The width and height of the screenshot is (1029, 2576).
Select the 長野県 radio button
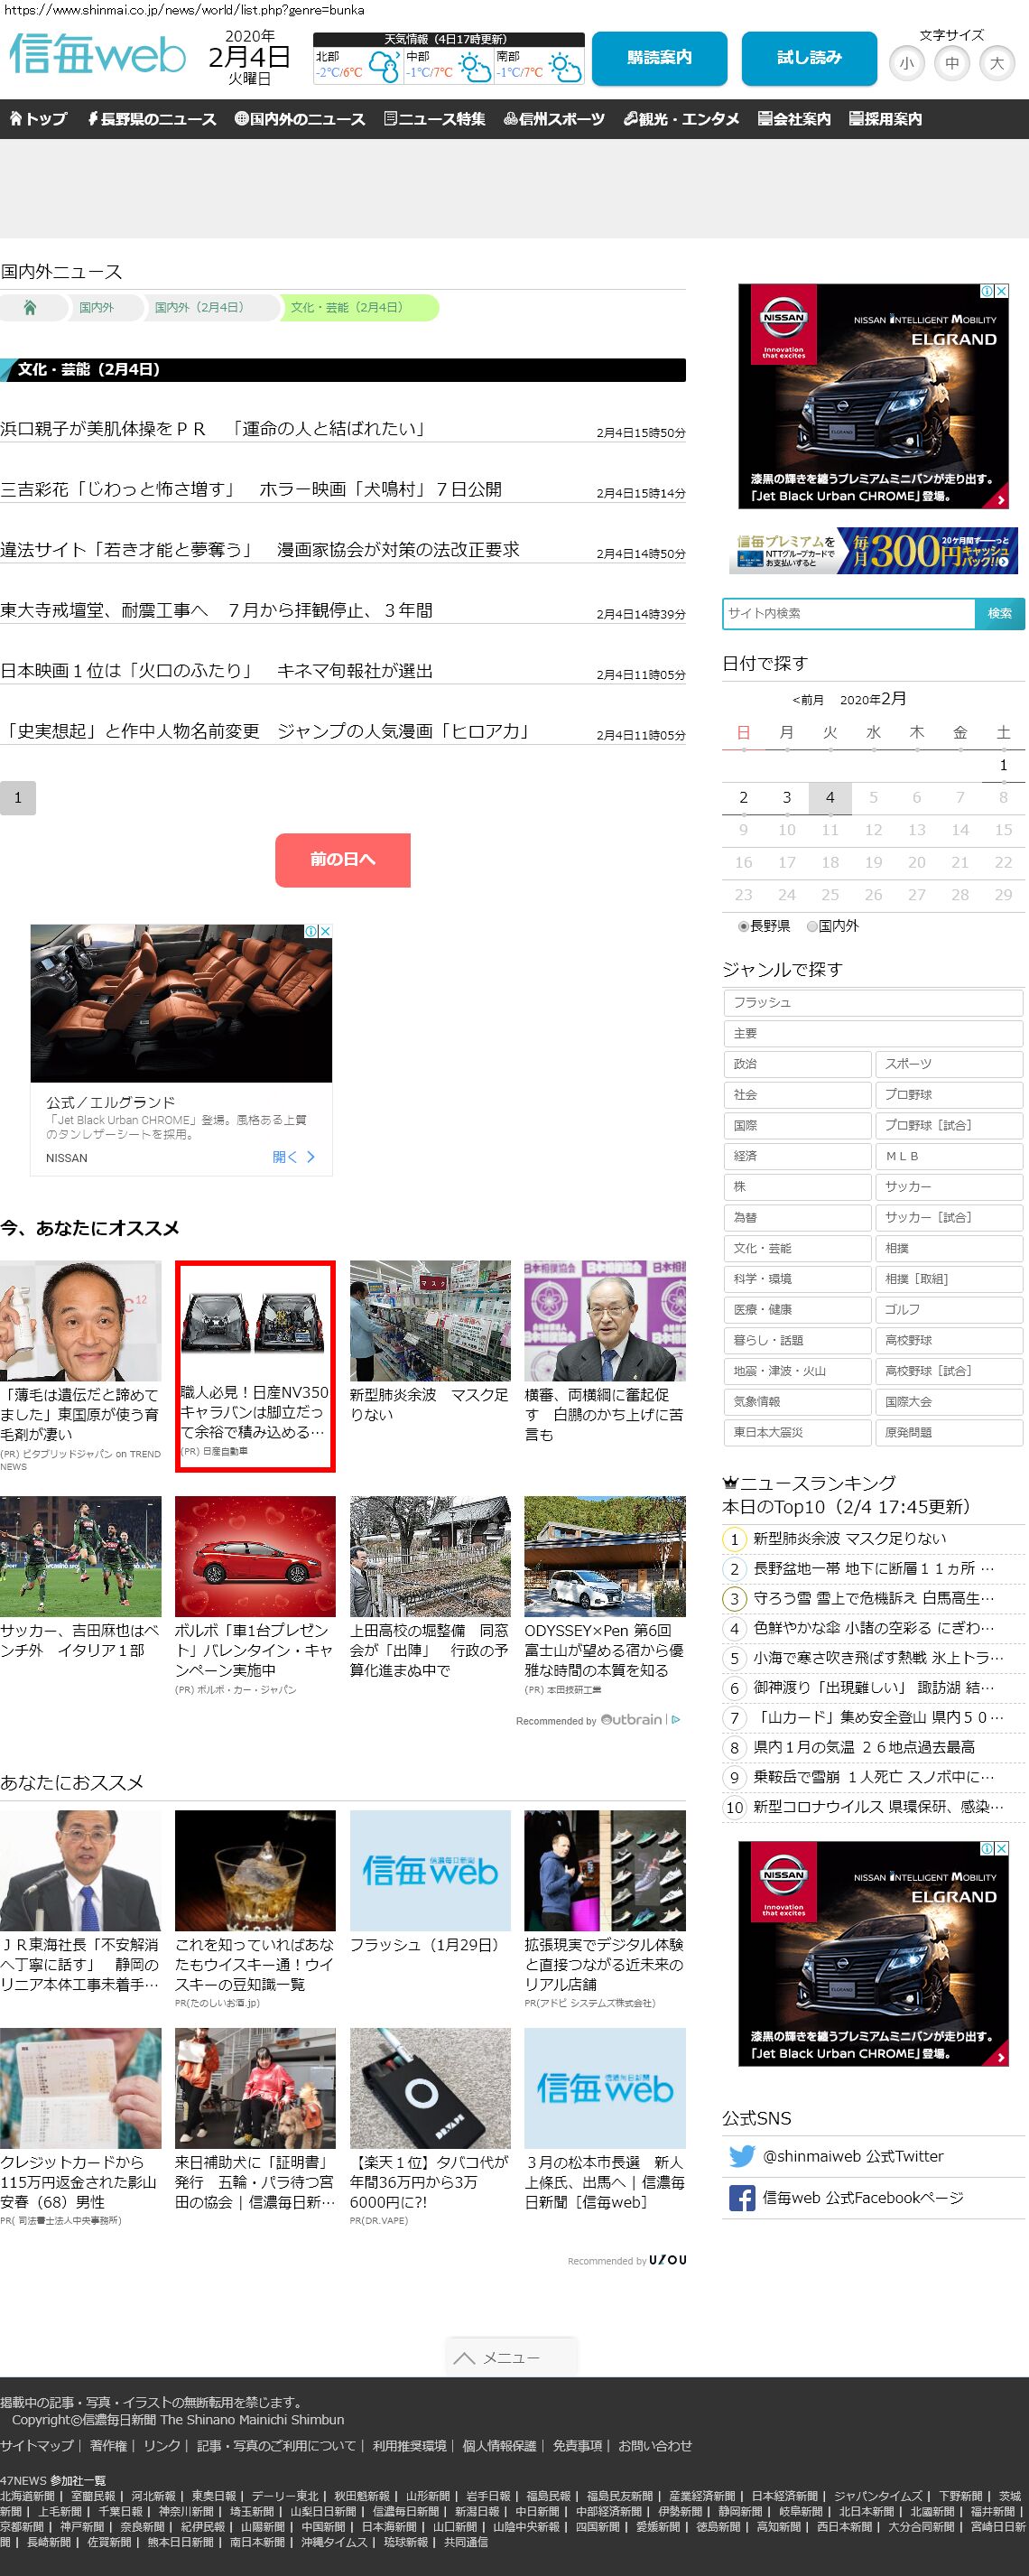[x=743, y=926]
